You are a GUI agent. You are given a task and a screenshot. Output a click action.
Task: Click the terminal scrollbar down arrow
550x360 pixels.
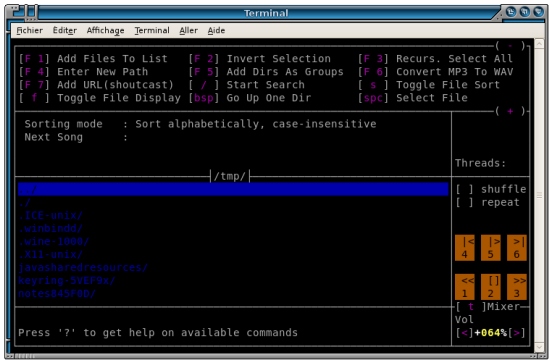pyautogui.click(x=539, y=347)
